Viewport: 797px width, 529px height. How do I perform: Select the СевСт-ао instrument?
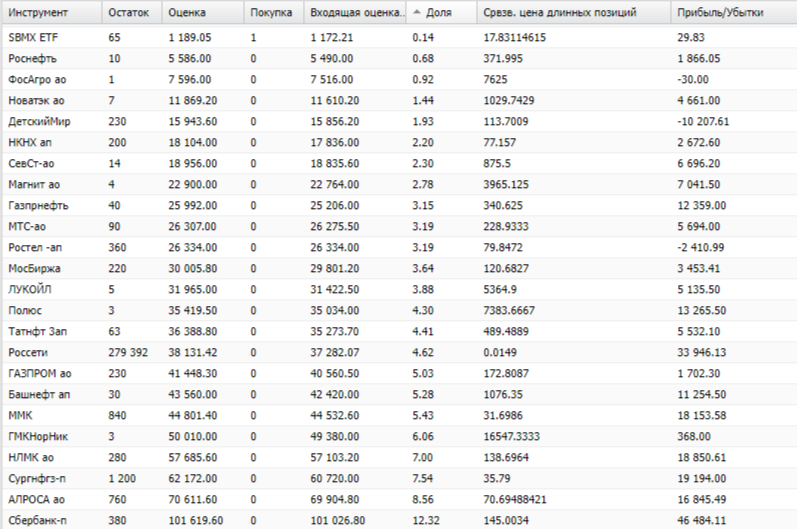point(31,164)
